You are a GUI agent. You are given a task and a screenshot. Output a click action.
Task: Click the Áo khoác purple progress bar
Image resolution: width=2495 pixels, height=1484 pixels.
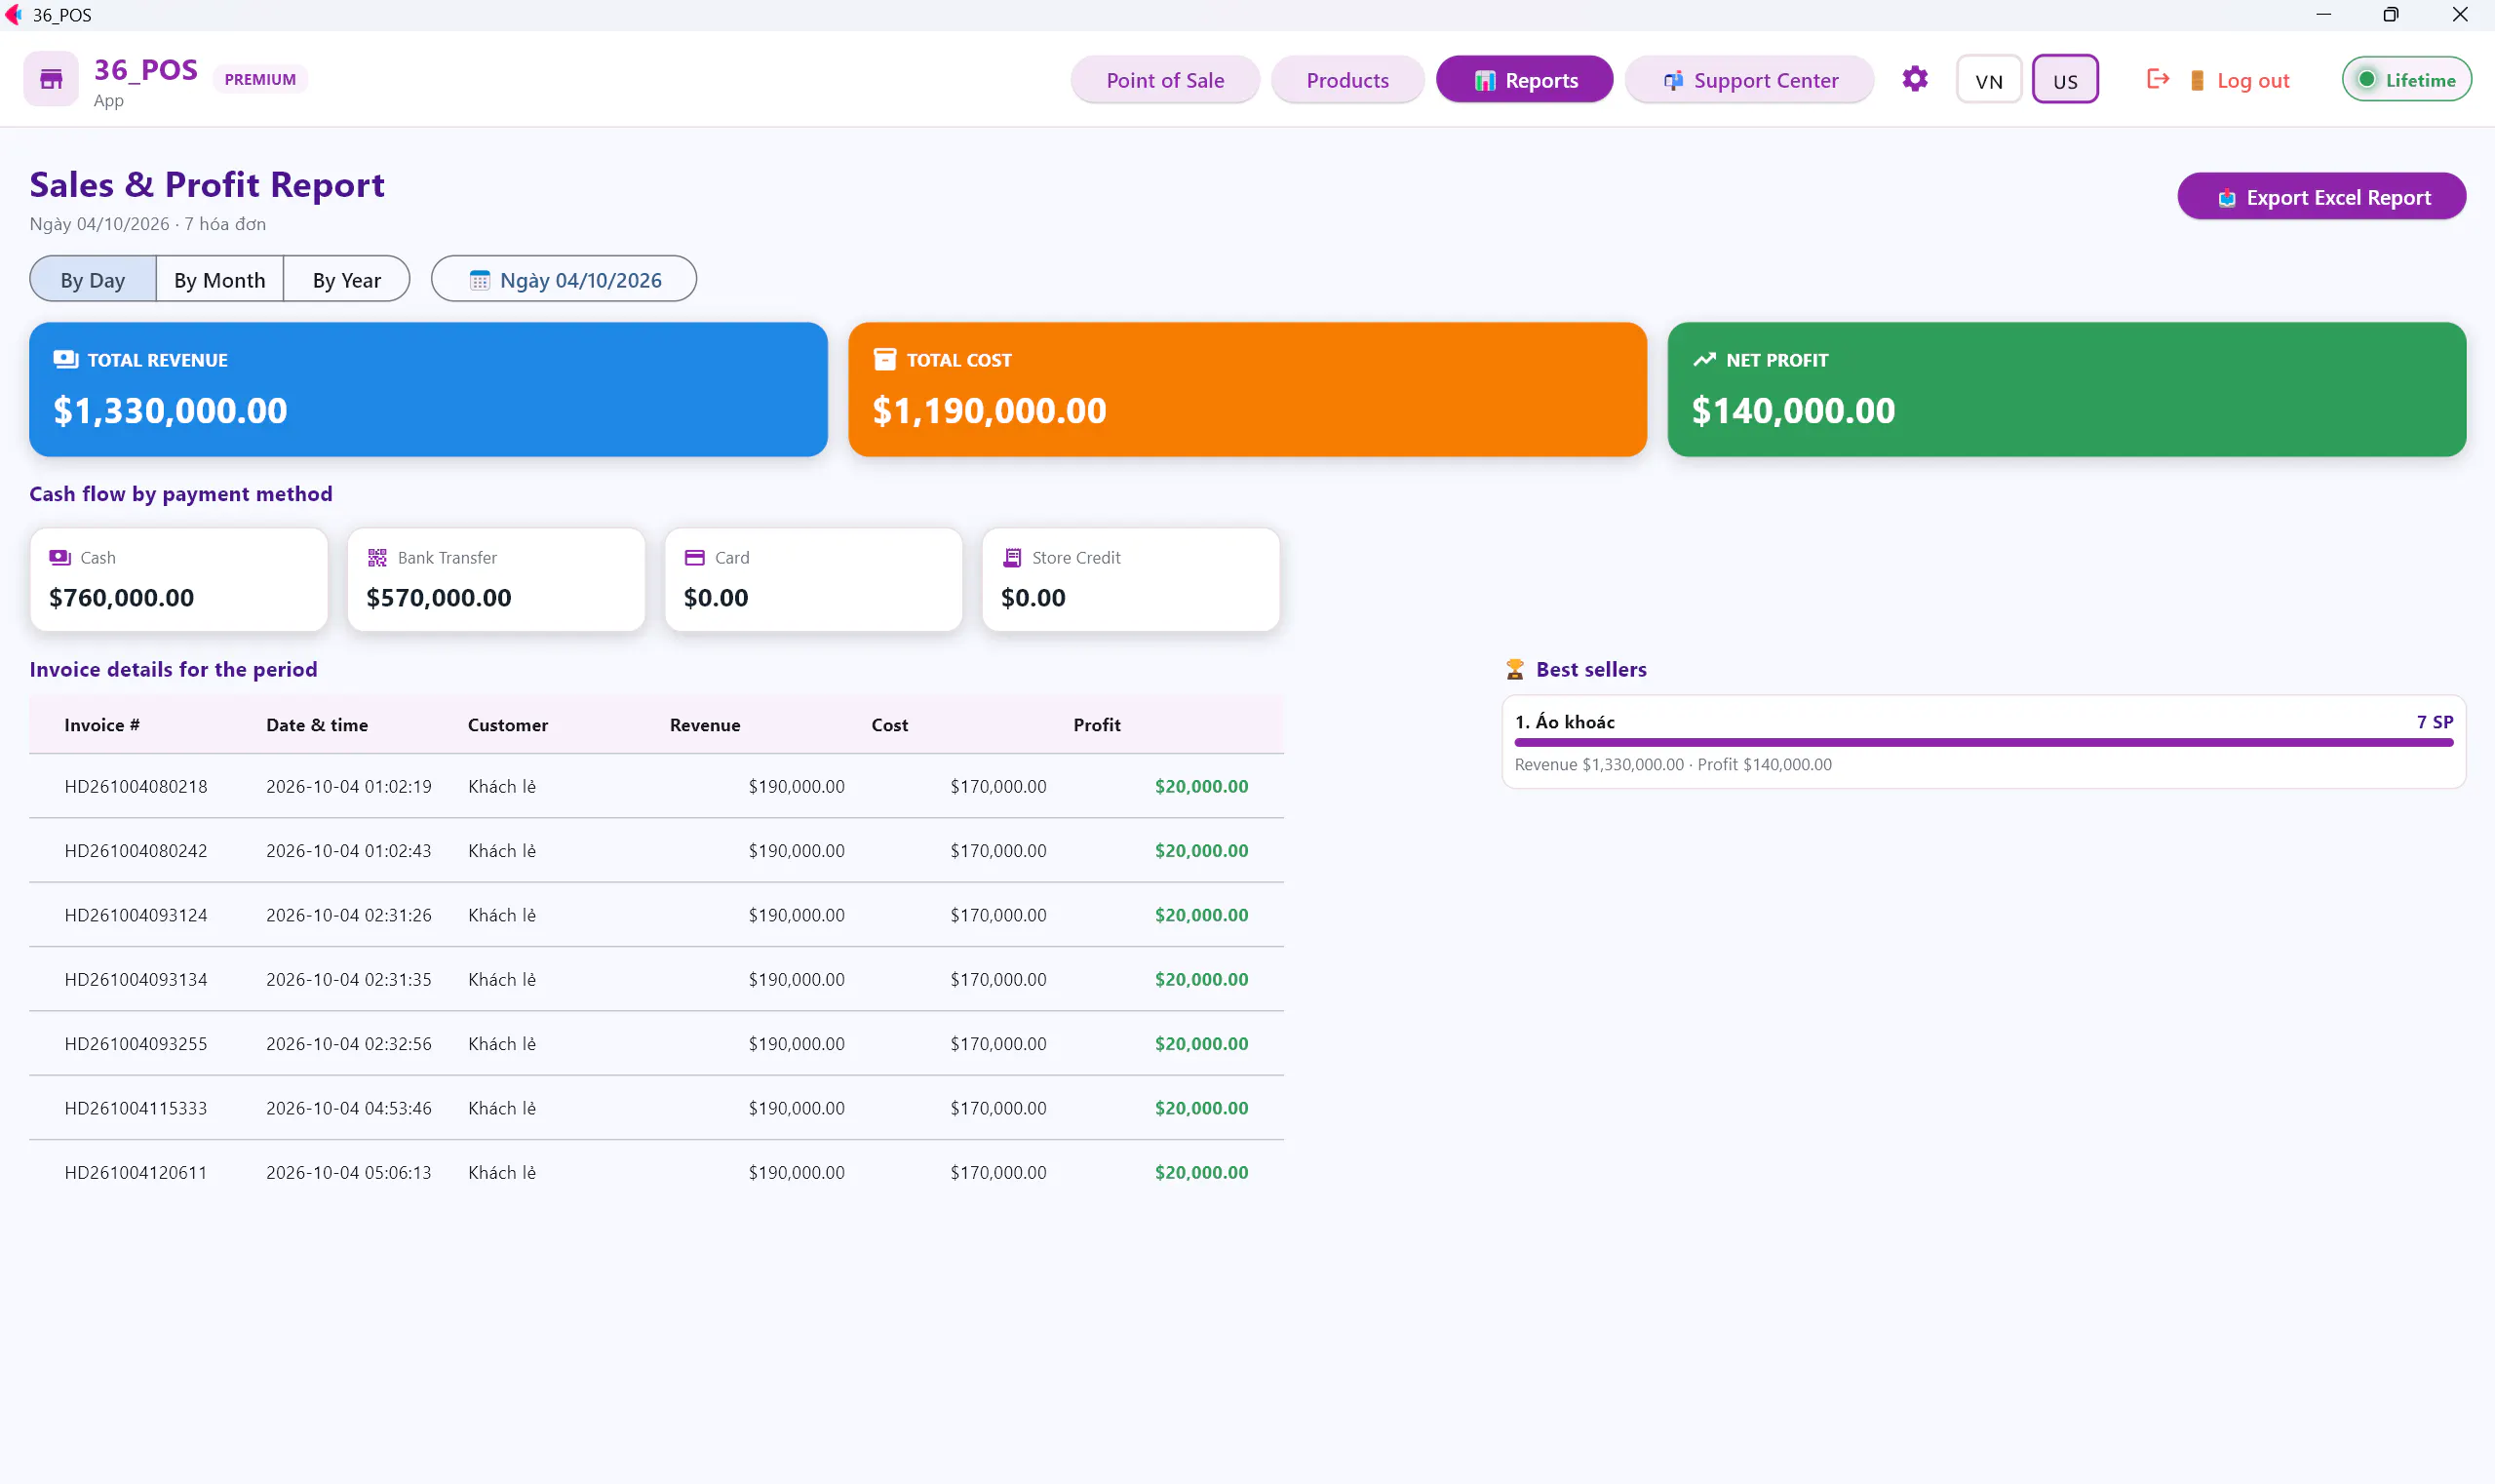coord(1983,743)
